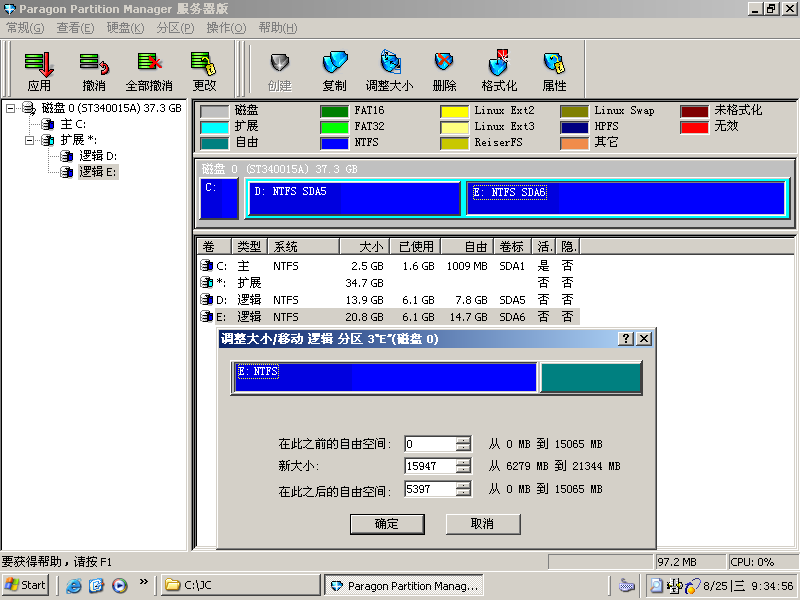Select the D: NTFS SDA5 block in disk map
The width and height of the screenshot is (800, 600).
354,198
